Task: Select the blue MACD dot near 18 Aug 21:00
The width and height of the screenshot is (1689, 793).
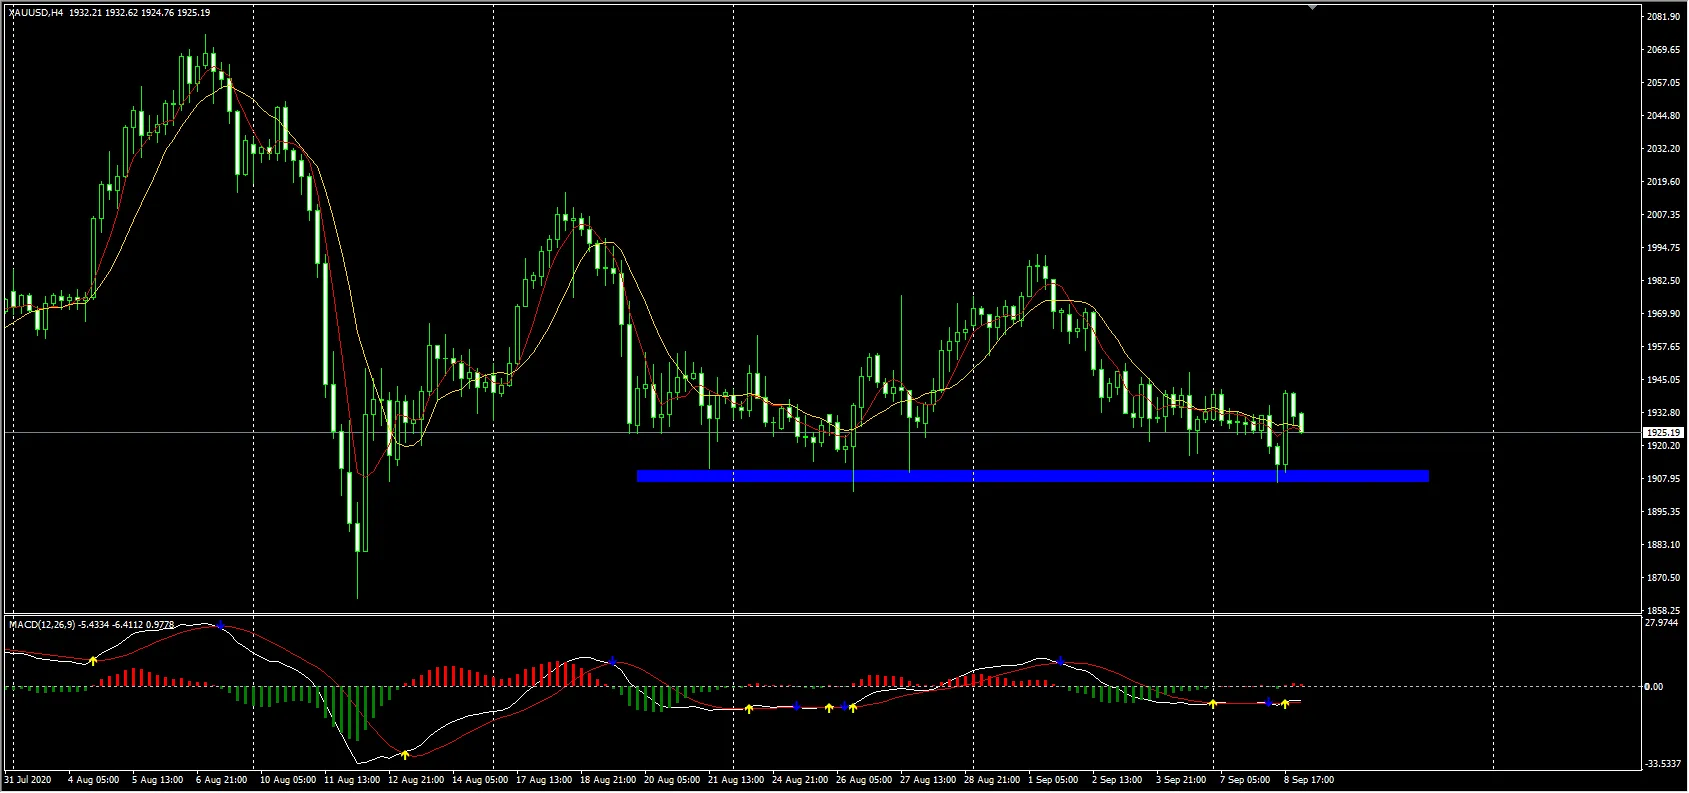Action: pos(612,661)
